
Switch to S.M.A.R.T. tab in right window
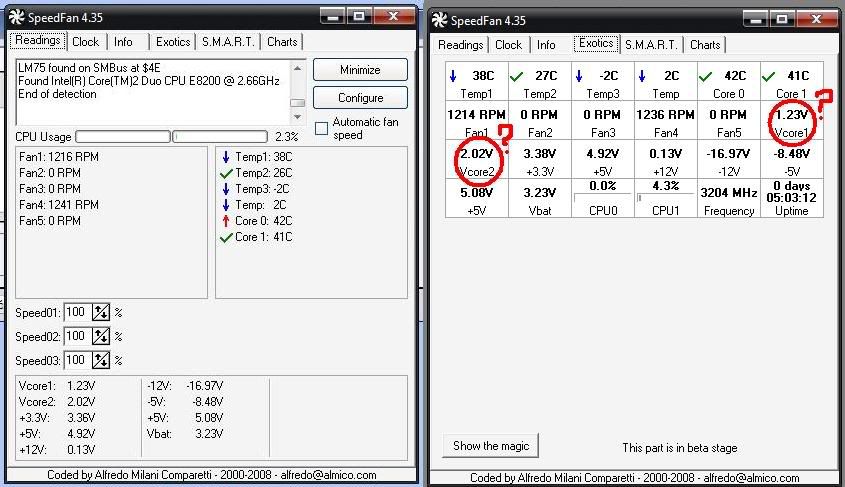coord(651,45)
